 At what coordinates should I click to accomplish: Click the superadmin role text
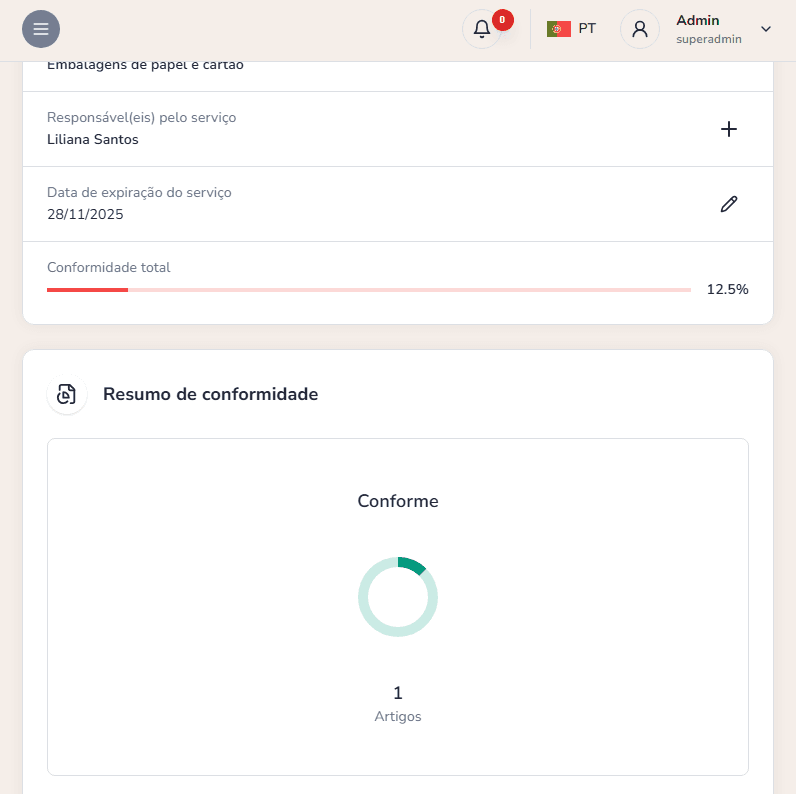tap(708, 39)
